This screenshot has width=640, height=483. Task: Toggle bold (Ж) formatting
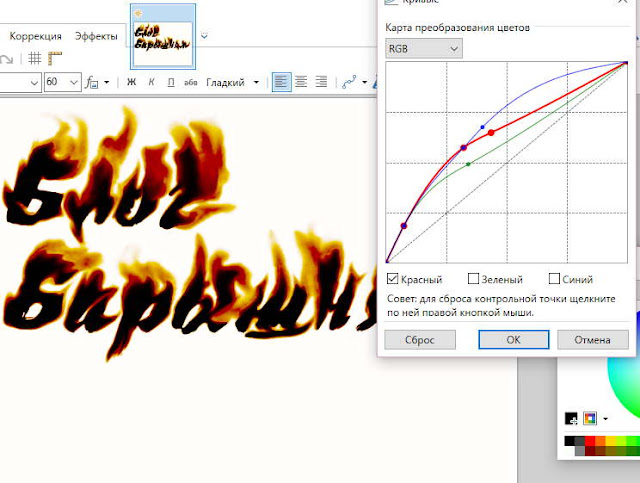131,82
